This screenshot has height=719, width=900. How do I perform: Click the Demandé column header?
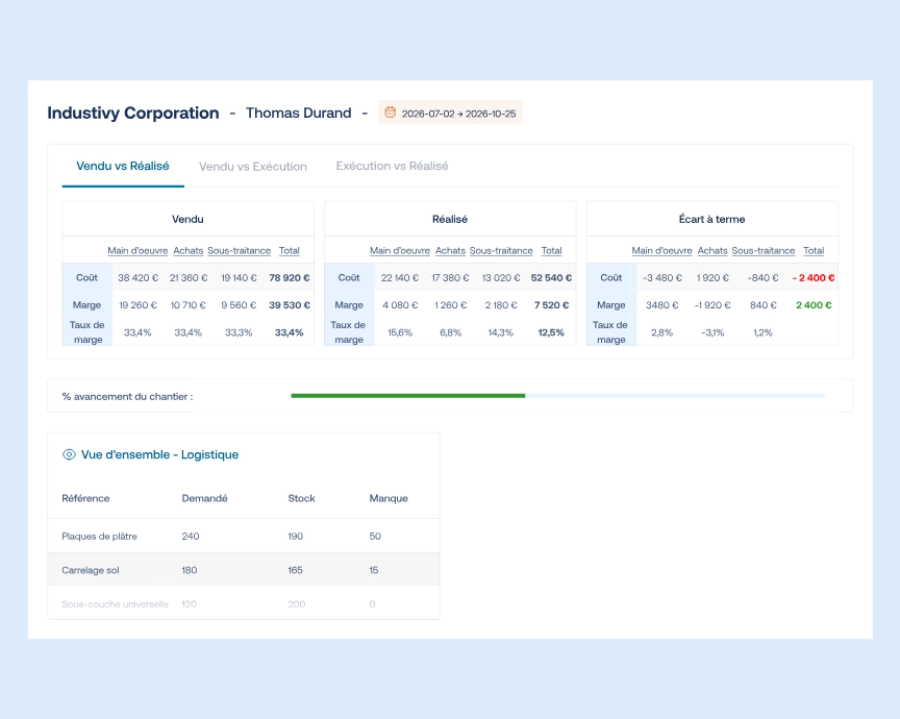click(204, 498)
